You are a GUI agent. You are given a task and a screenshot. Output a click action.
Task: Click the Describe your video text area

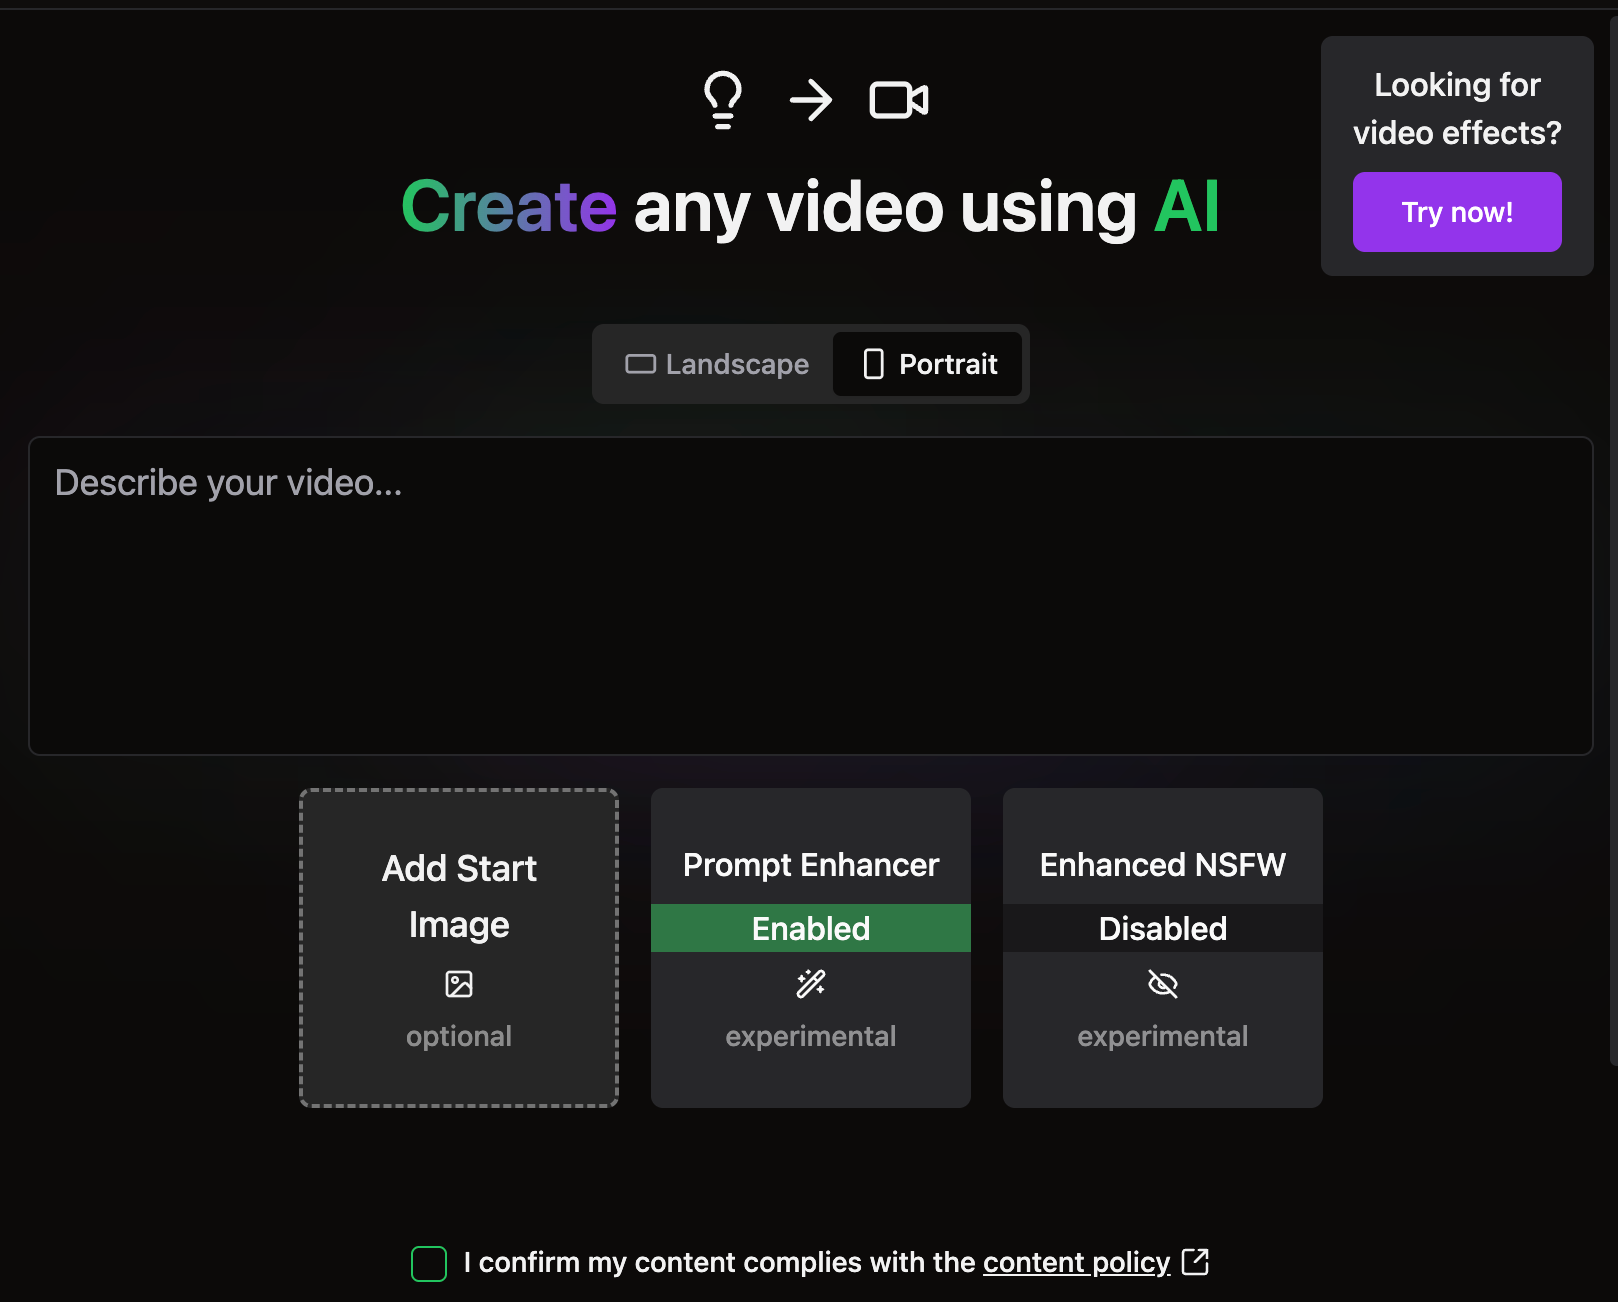(x=810, y=595)
